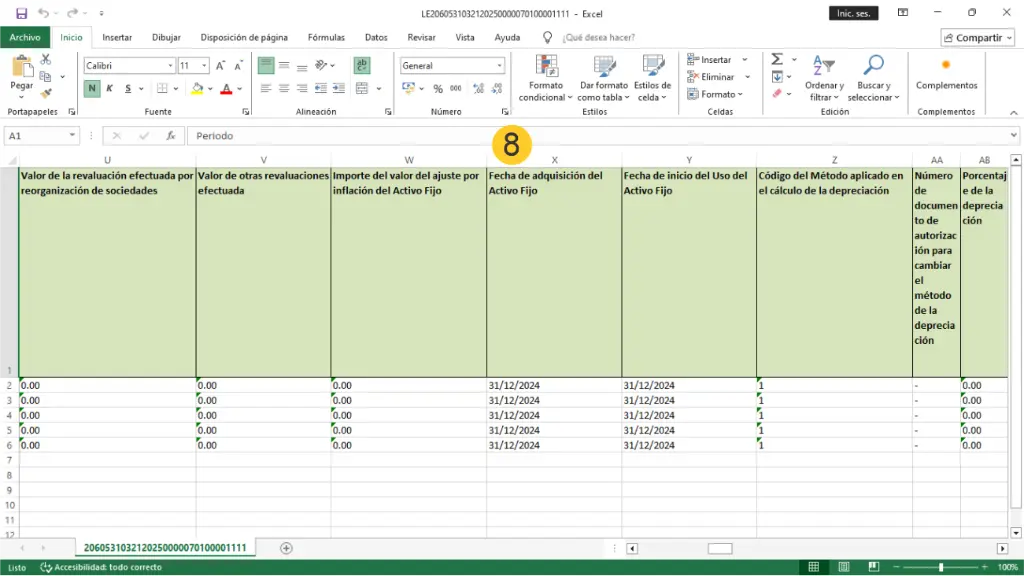Click the Ordenar y filtrar icon
The image size is (1024, 576).
click(824, 66)
